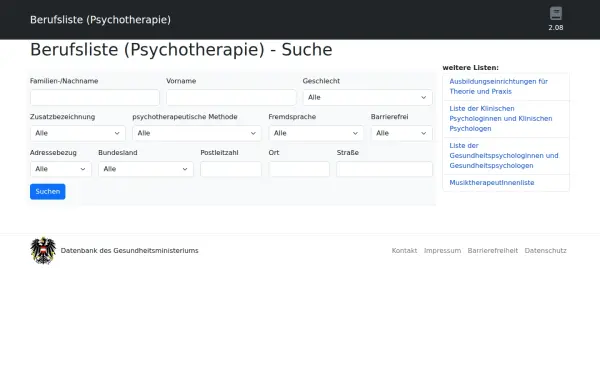The height and width of the screenshot is (375, 600).
Task: Open the psychotherapeutische Methode dropdown
Action: tap(197, 133)
